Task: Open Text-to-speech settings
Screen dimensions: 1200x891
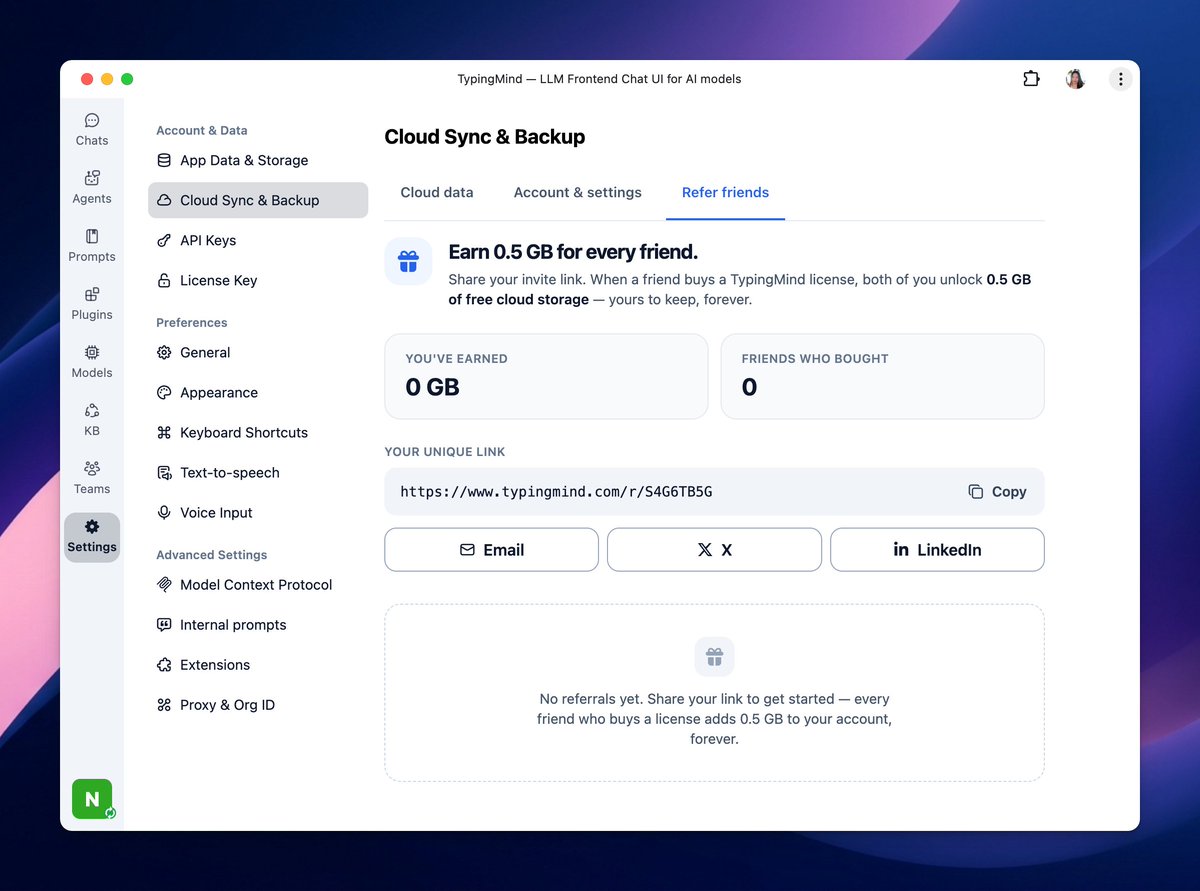Action: (x=258, y=472)
